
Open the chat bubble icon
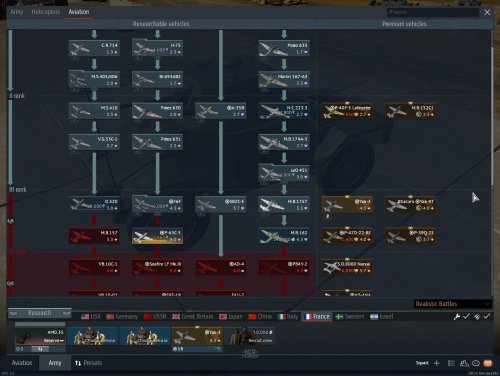[476, 363]
